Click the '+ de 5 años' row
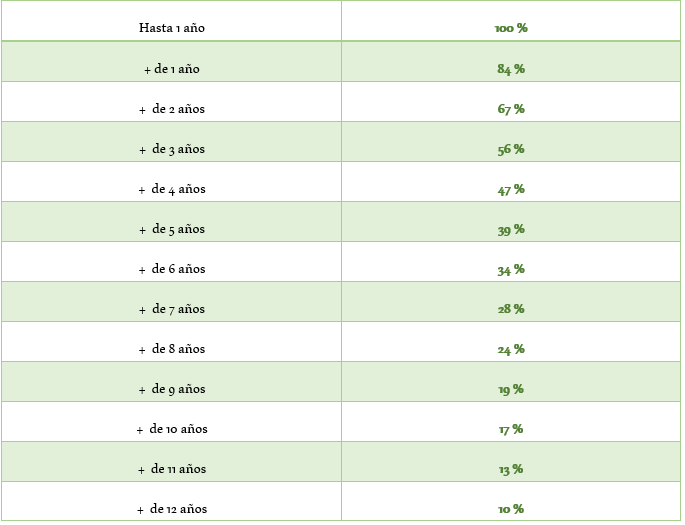Viewport: 685px width, 525px height. tap(171, 229)
